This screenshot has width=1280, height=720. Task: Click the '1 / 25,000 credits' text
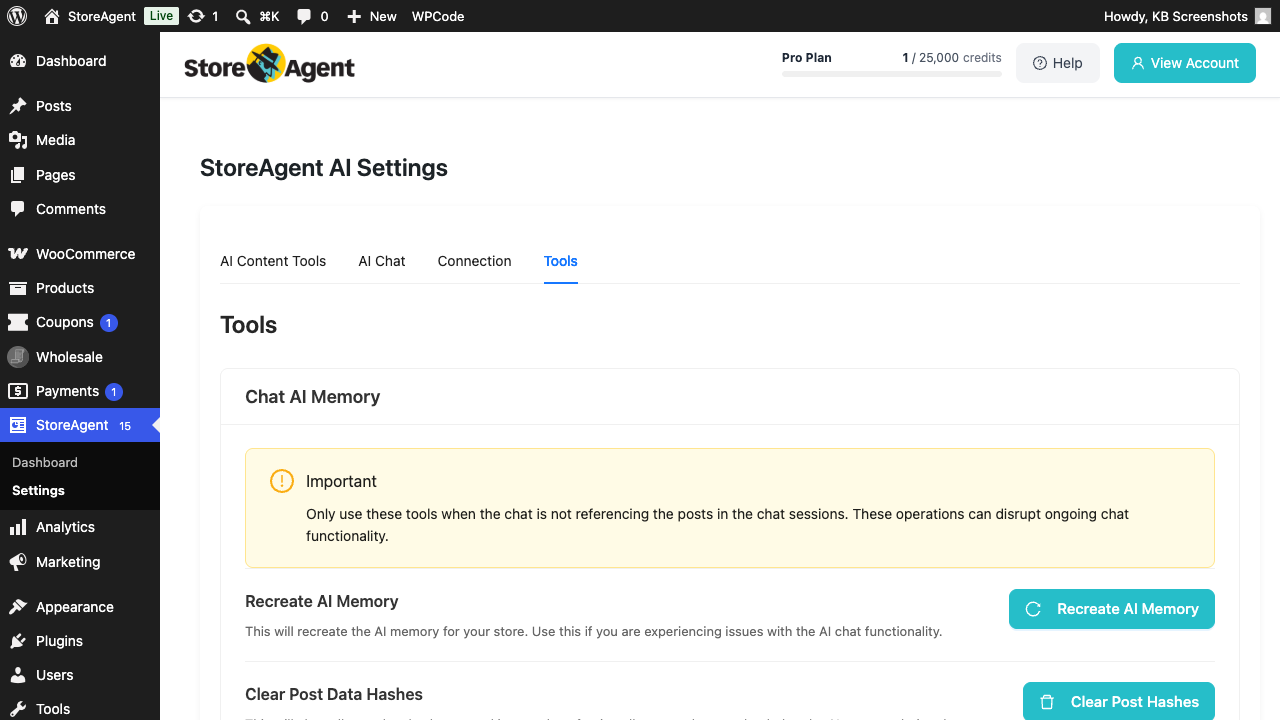[952, 58]
